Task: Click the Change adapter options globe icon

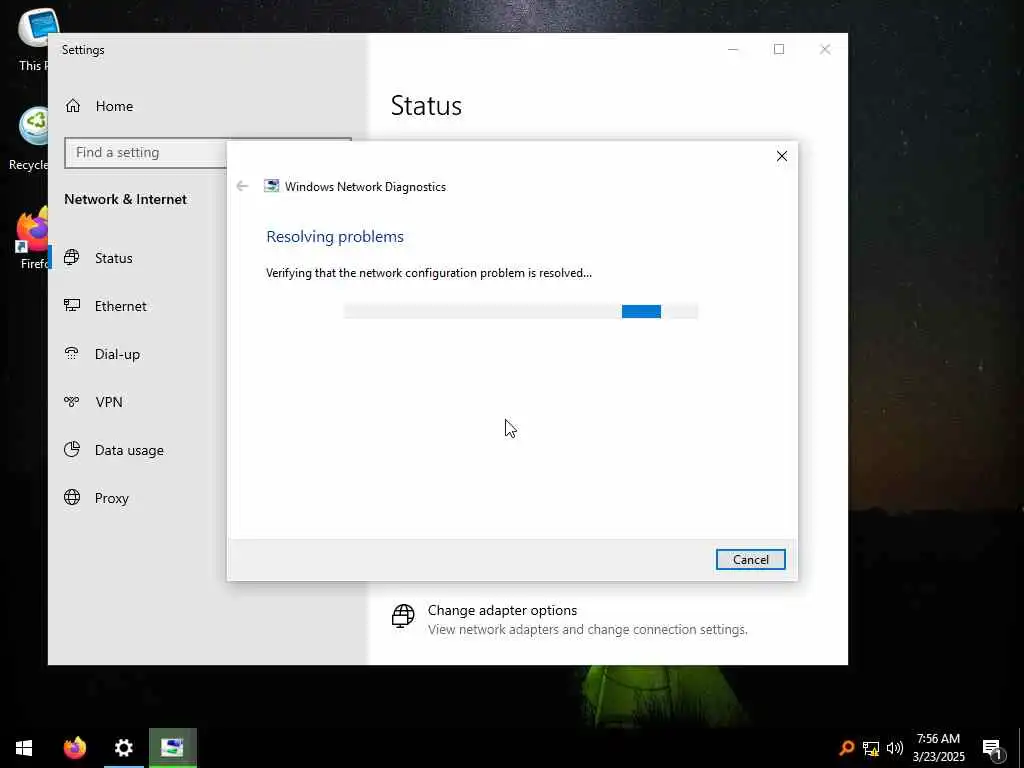Action: (x=403, y=615)
